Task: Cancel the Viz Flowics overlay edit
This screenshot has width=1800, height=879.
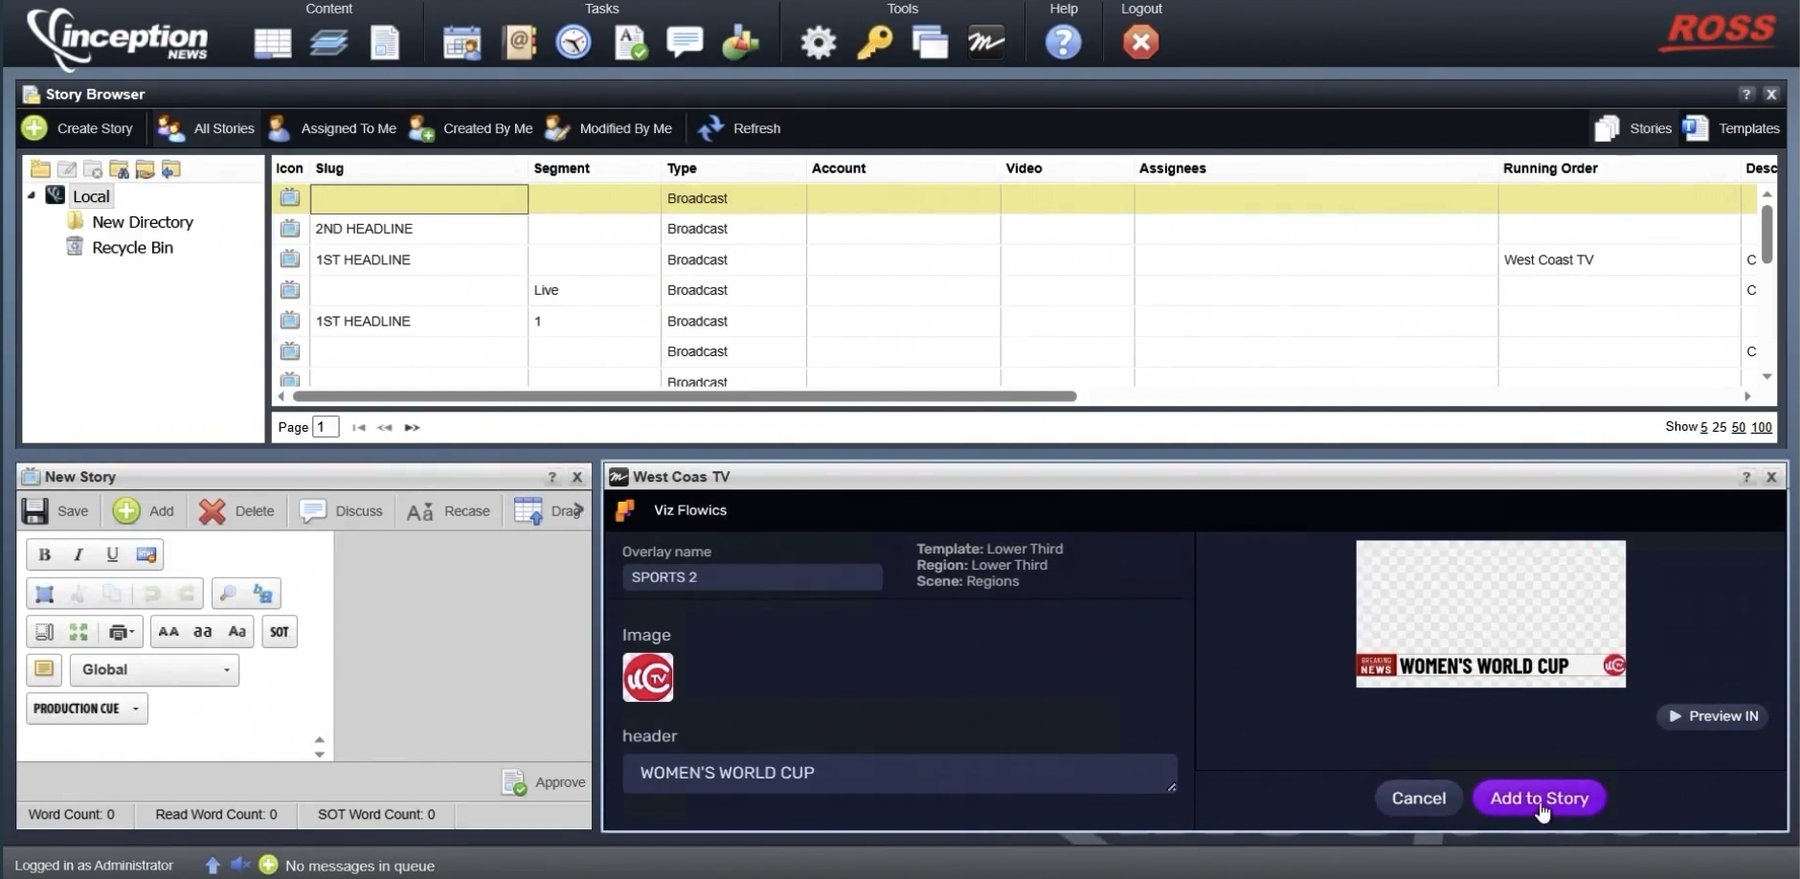Action: click(1418, 798)
